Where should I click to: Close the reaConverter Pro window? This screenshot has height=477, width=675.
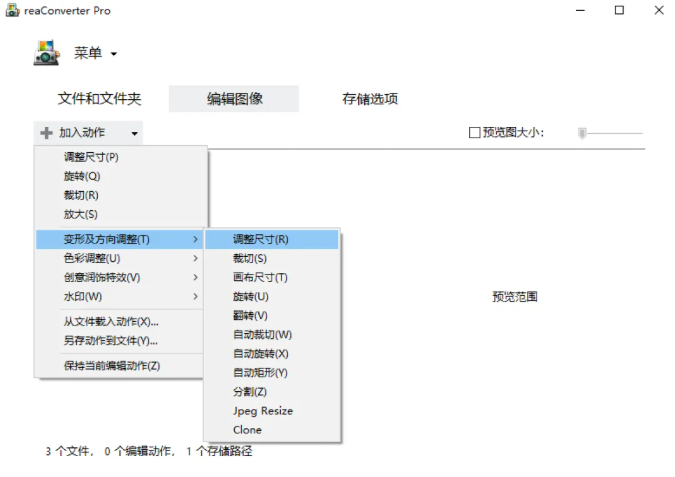[x=659, y=10]
